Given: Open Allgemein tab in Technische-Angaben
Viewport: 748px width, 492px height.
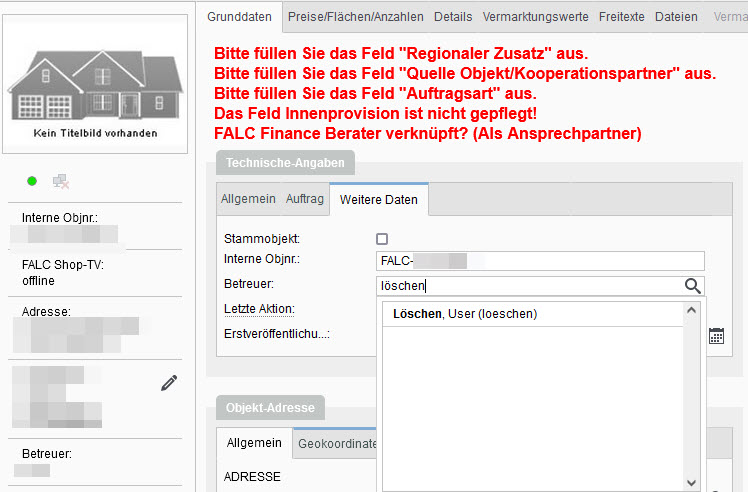Looking at the screenshot, I should 248,199.
